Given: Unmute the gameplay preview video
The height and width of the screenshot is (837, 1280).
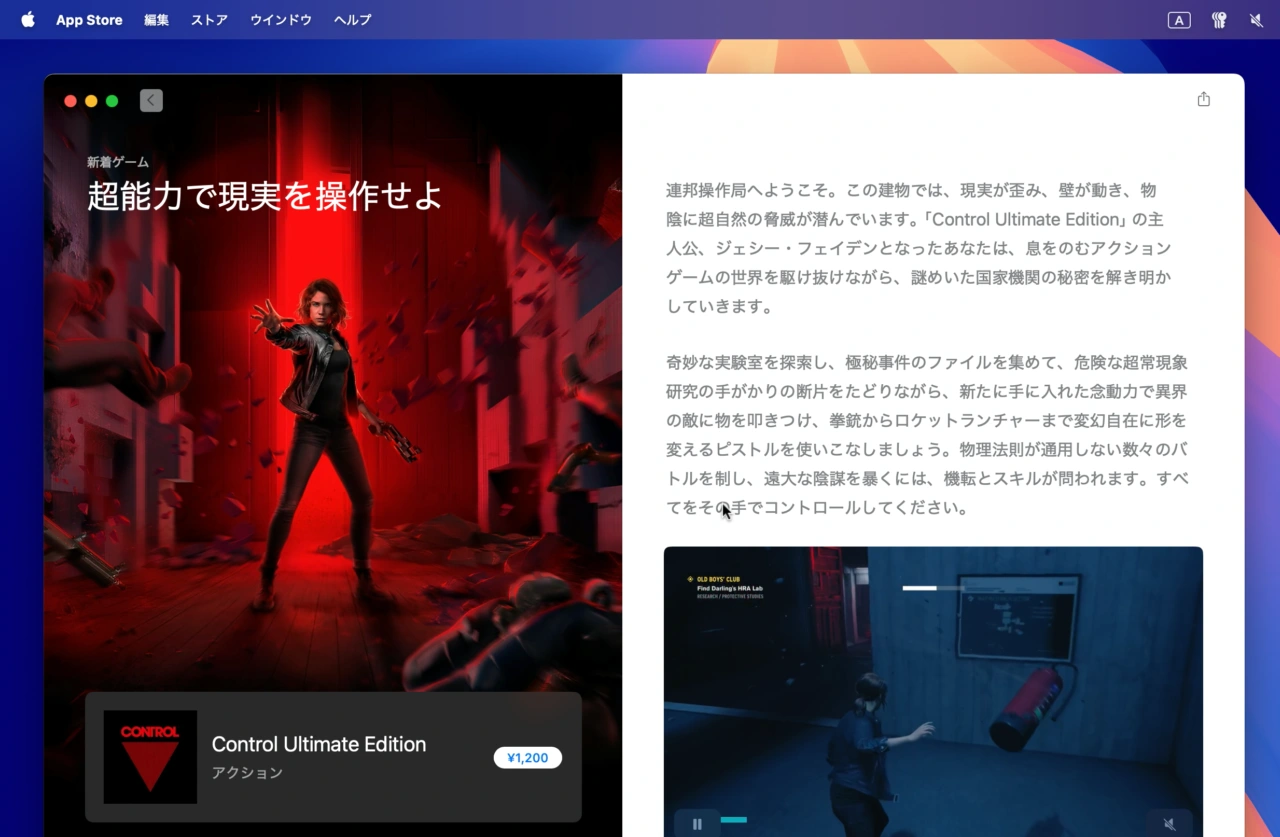Looking at the screenshot, I should pos(1169,824).
